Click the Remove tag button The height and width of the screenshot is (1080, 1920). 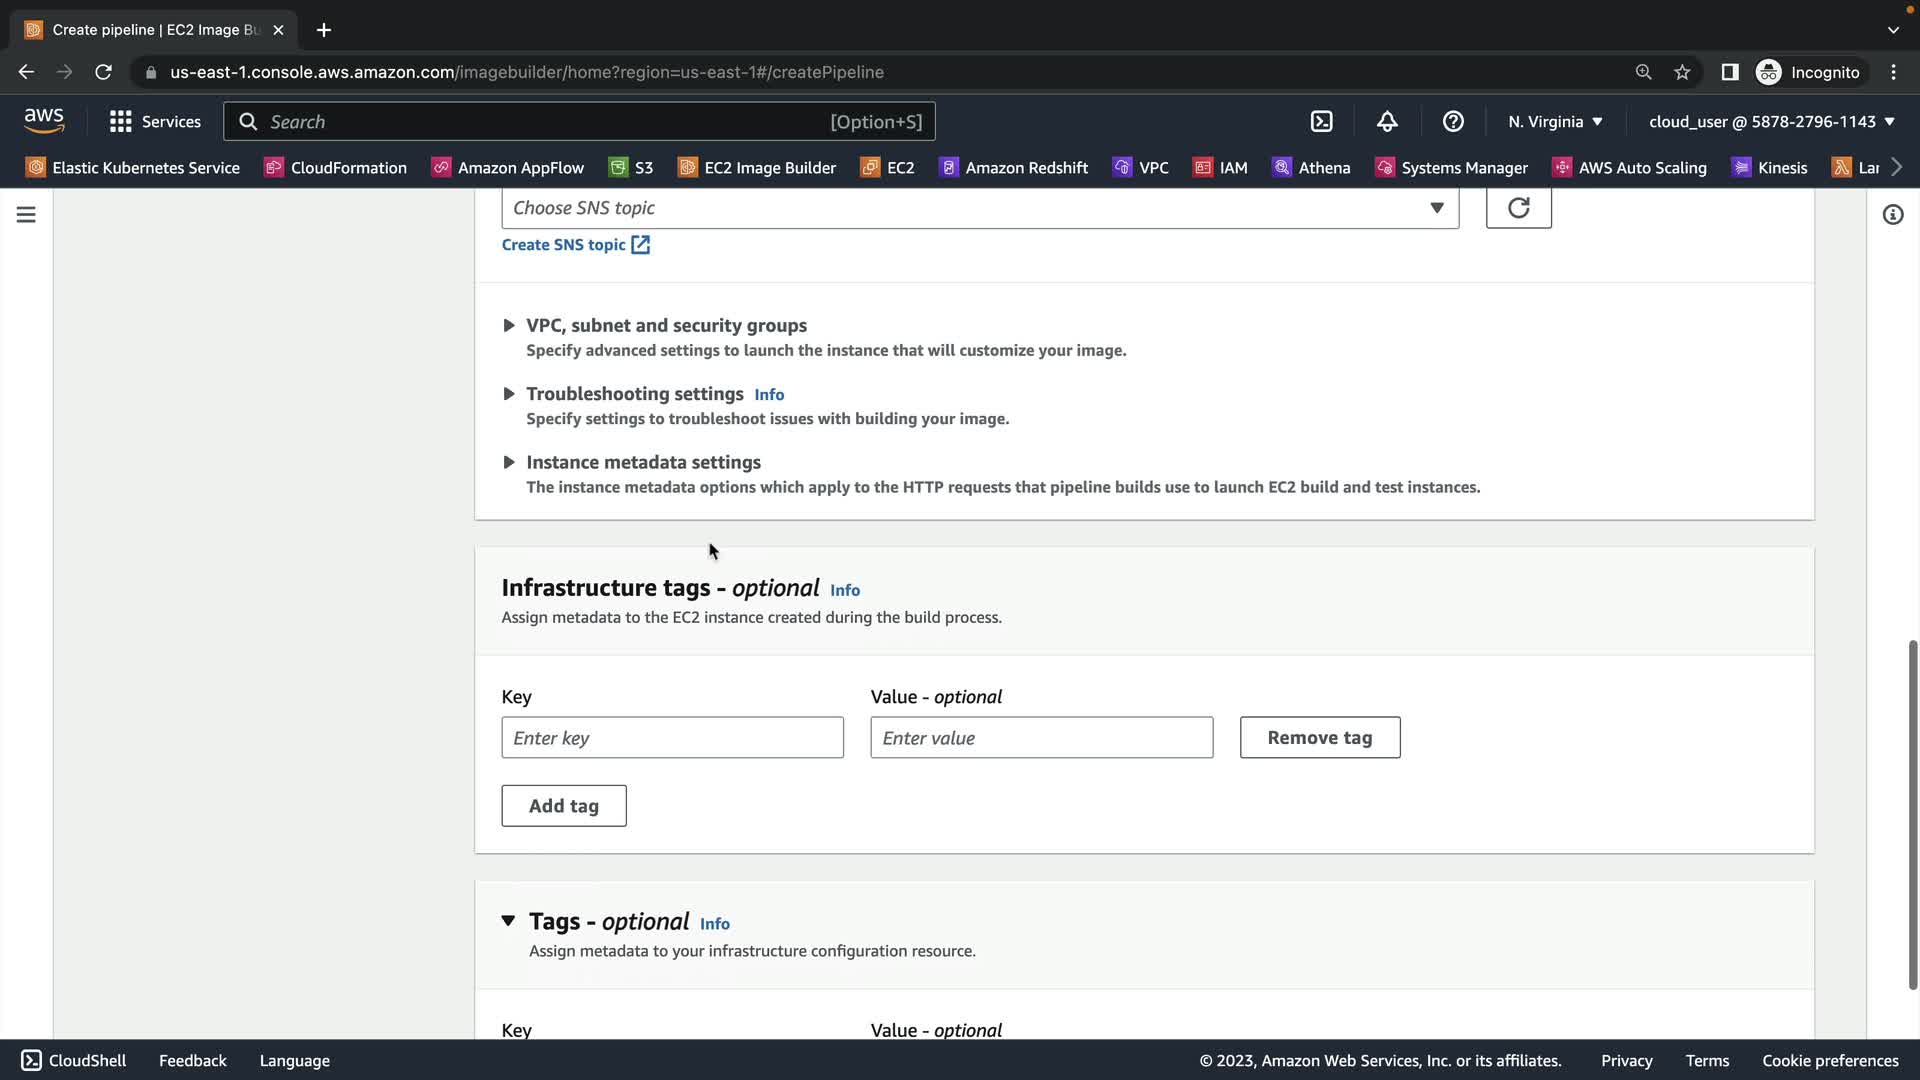coord(1319,738)
